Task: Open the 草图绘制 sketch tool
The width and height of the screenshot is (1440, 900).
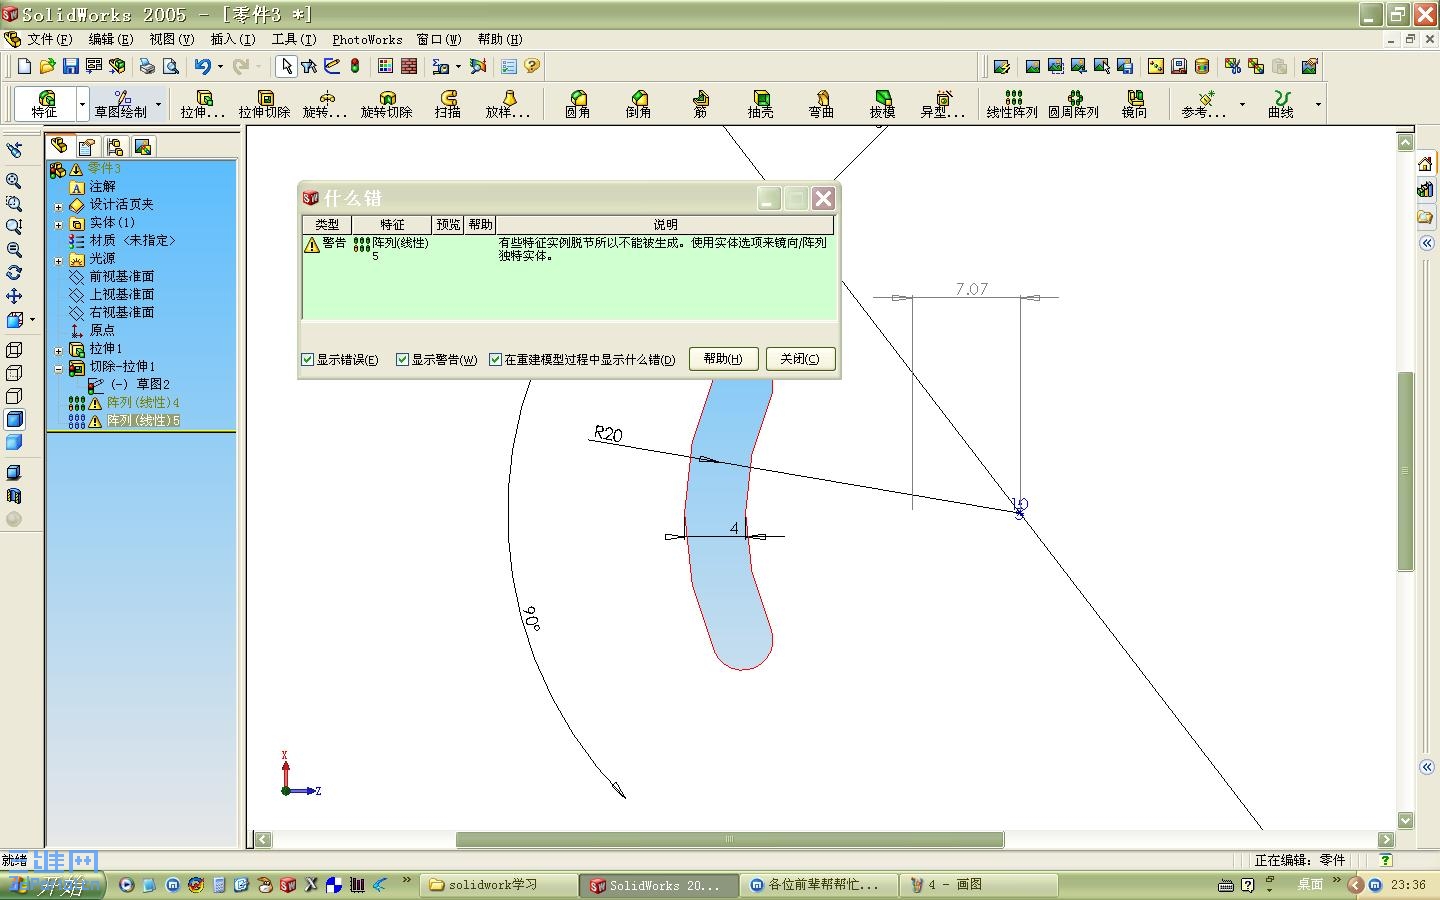Action: coord(120,104)
